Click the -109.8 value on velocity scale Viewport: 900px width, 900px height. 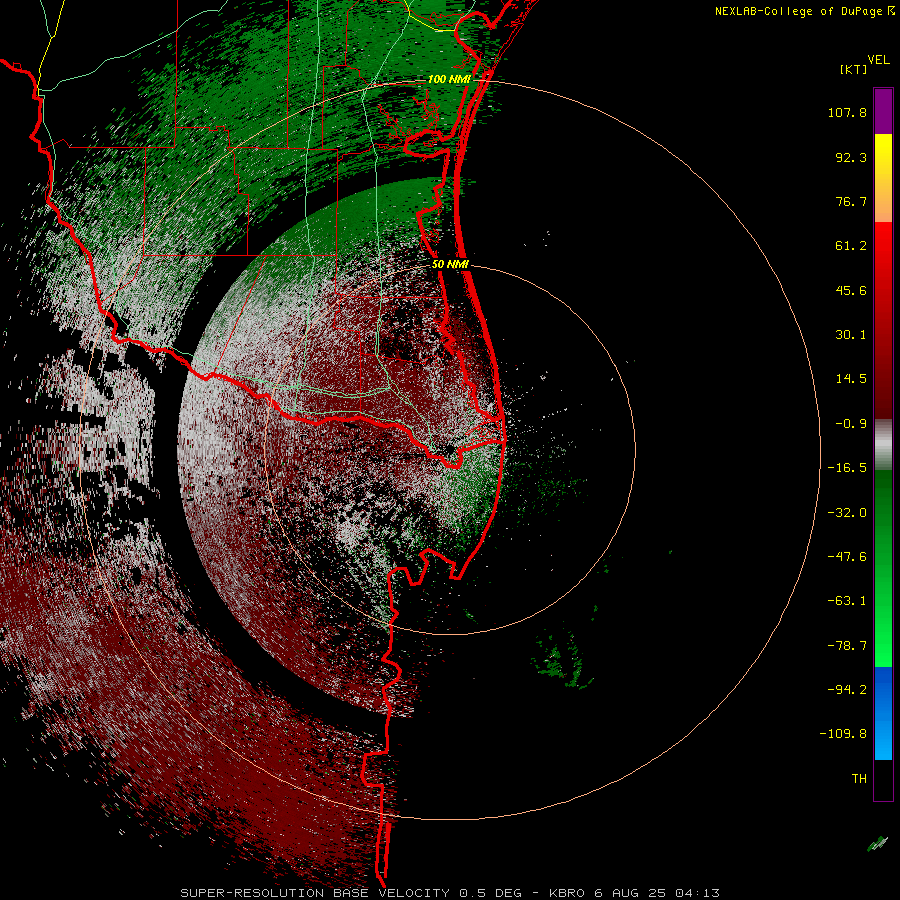click(843, 734)
